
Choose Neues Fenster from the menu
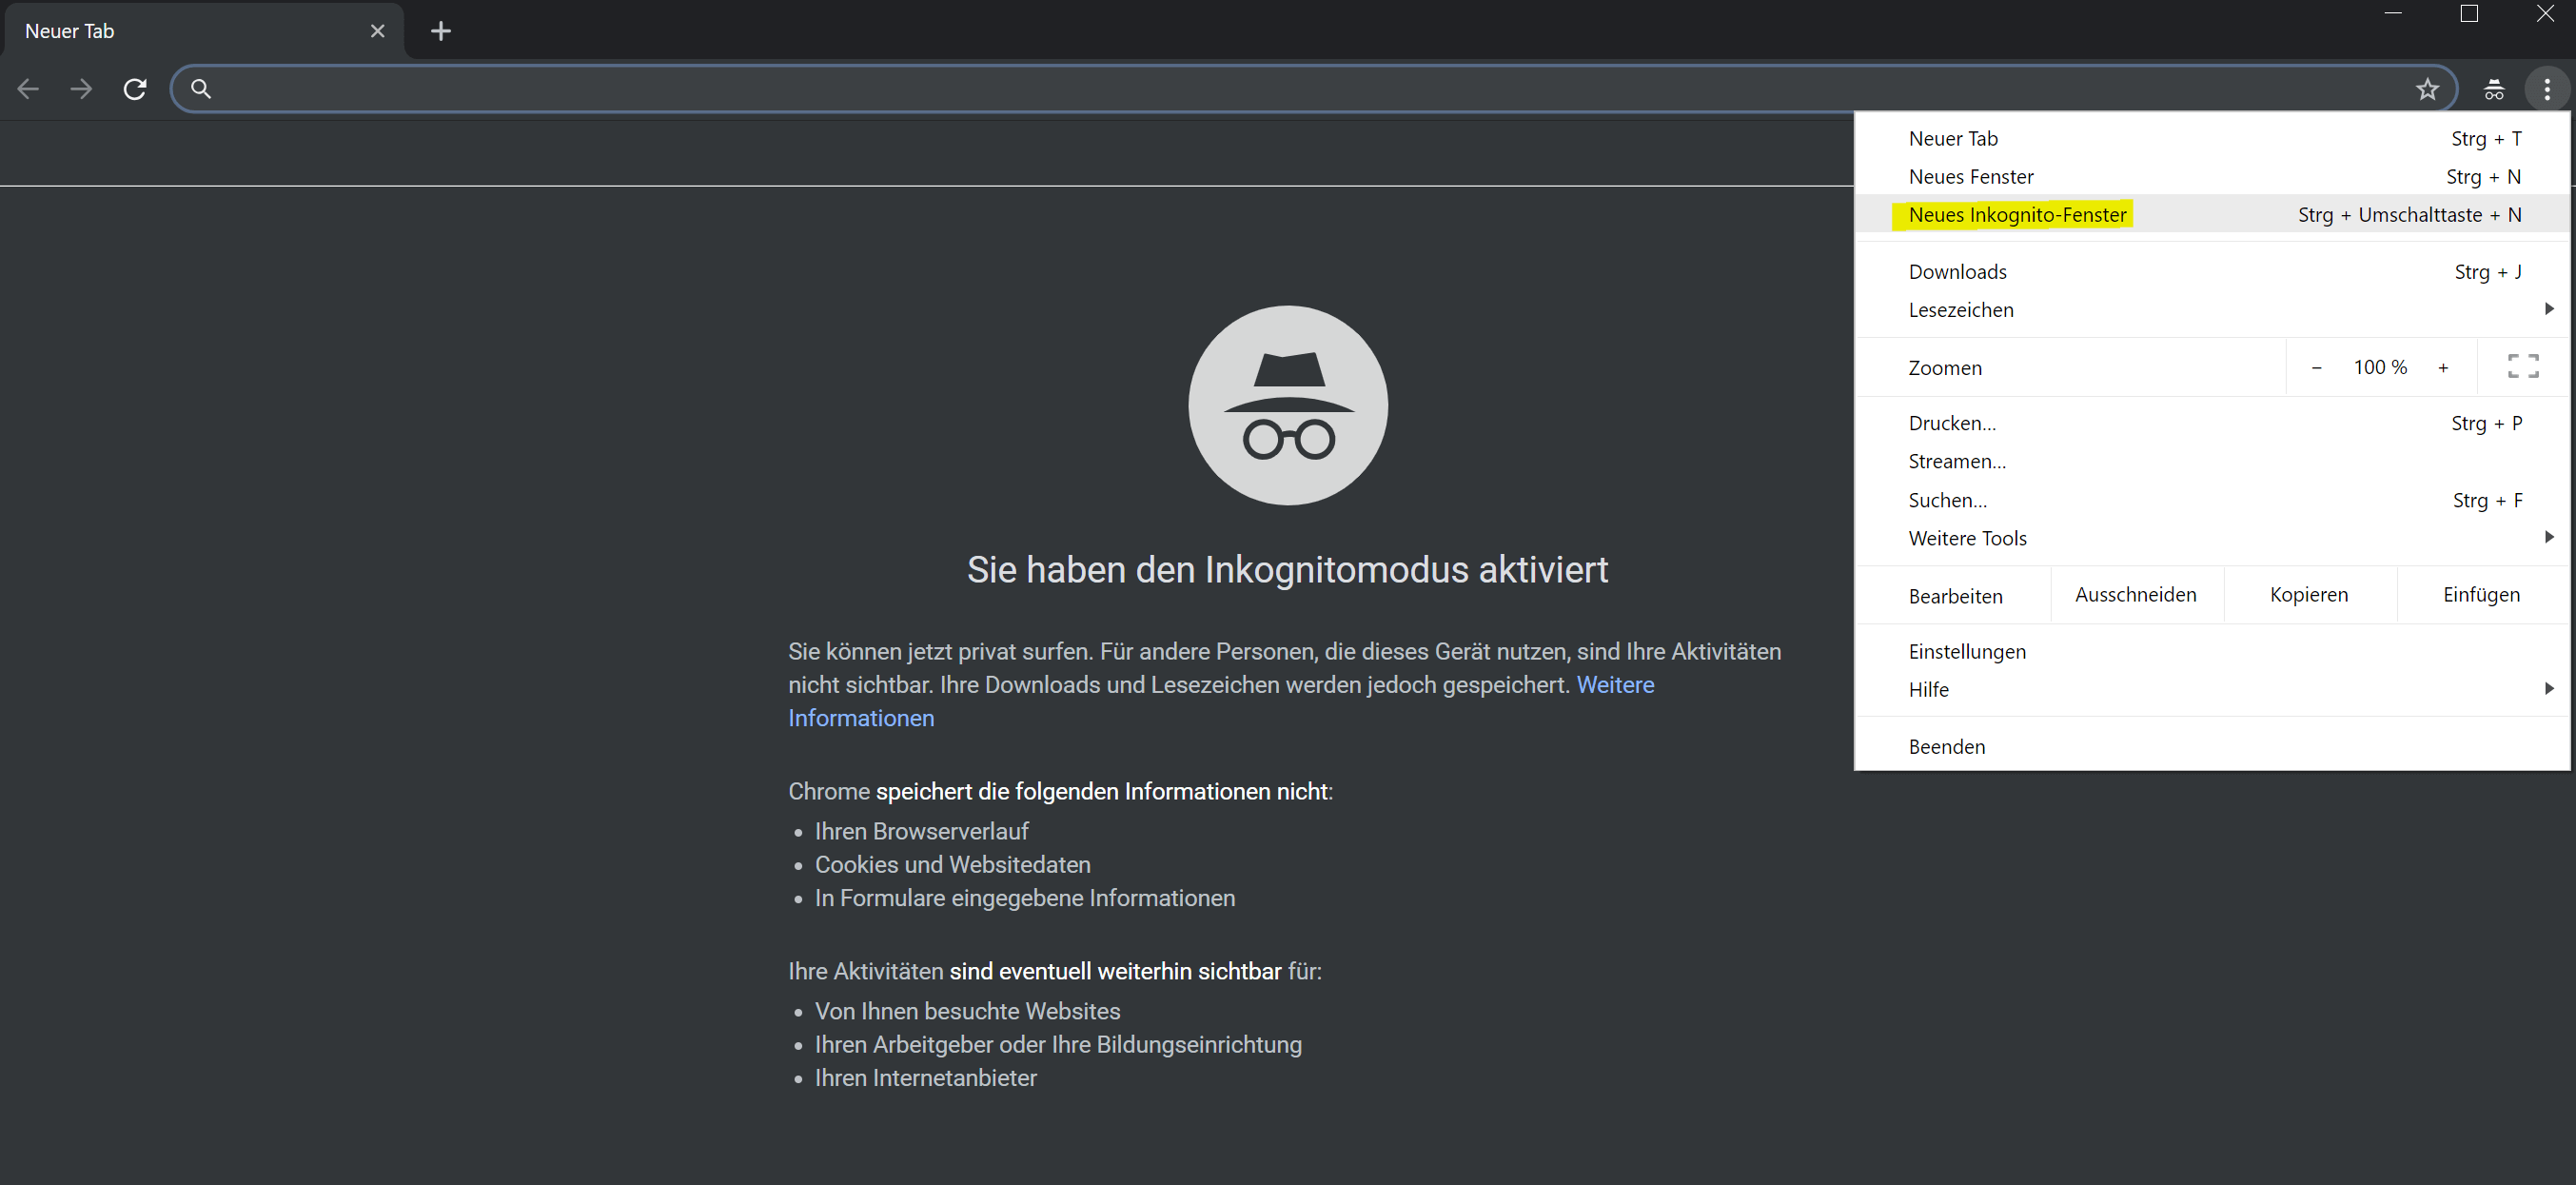pos(2212,176)
